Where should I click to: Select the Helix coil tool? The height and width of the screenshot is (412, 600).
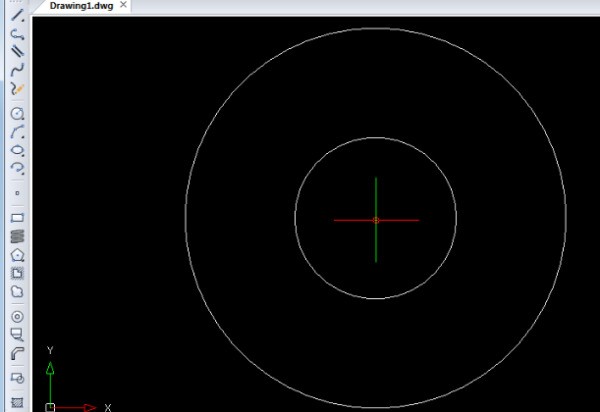pyautogui.click(x=17, y=236)
